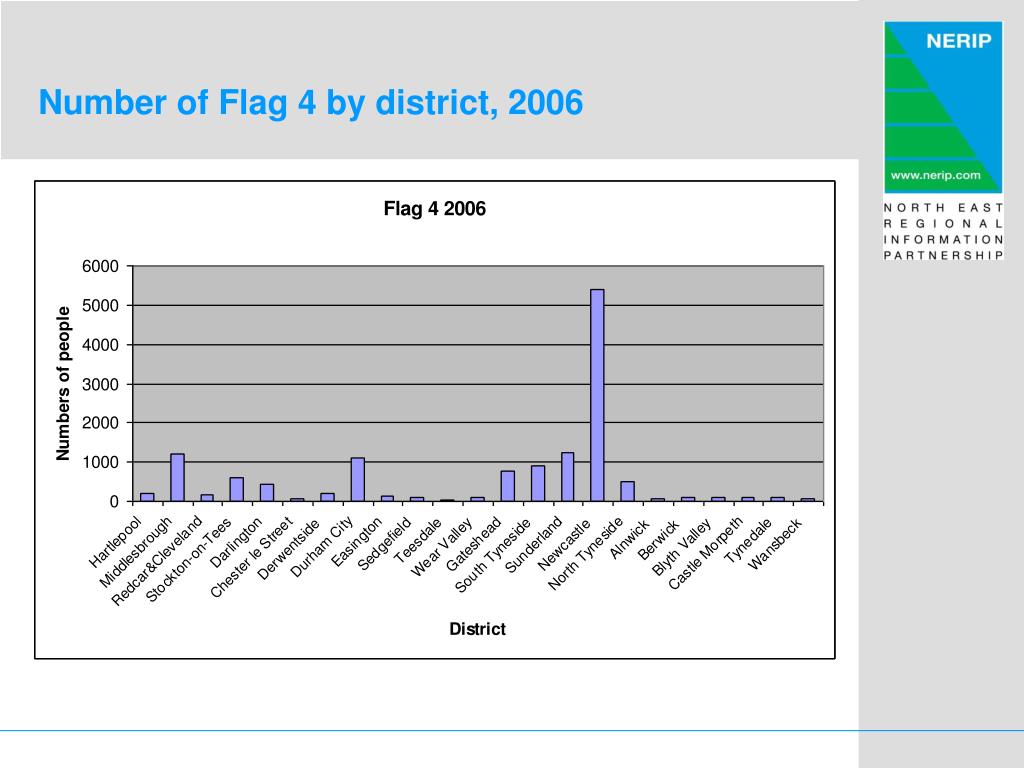Select the Middlesbrough bar in the chart
The image size is (1024, 768).
click(x=177, y=477)
